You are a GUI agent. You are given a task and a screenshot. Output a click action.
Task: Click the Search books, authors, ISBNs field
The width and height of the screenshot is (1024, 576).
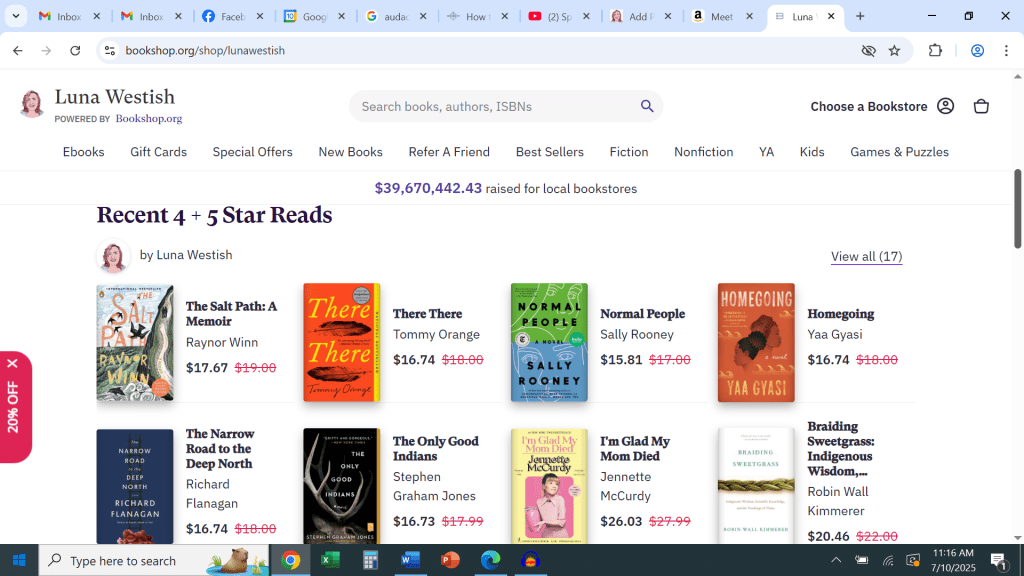click(495, 106)
